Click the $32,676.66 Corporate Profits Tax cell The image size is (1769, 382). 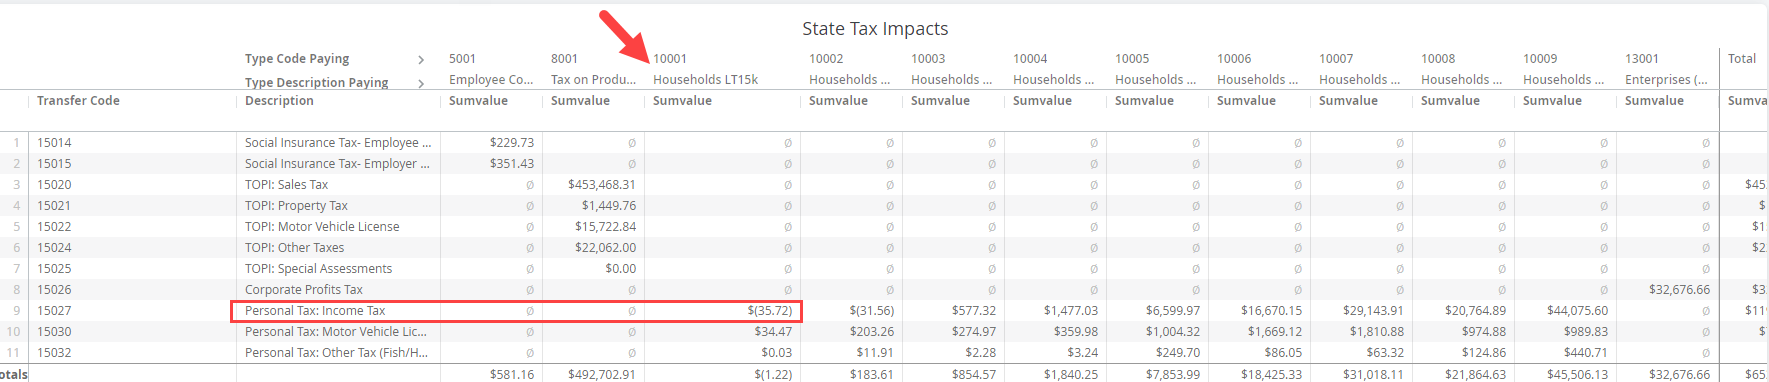tap(1679, 290)
